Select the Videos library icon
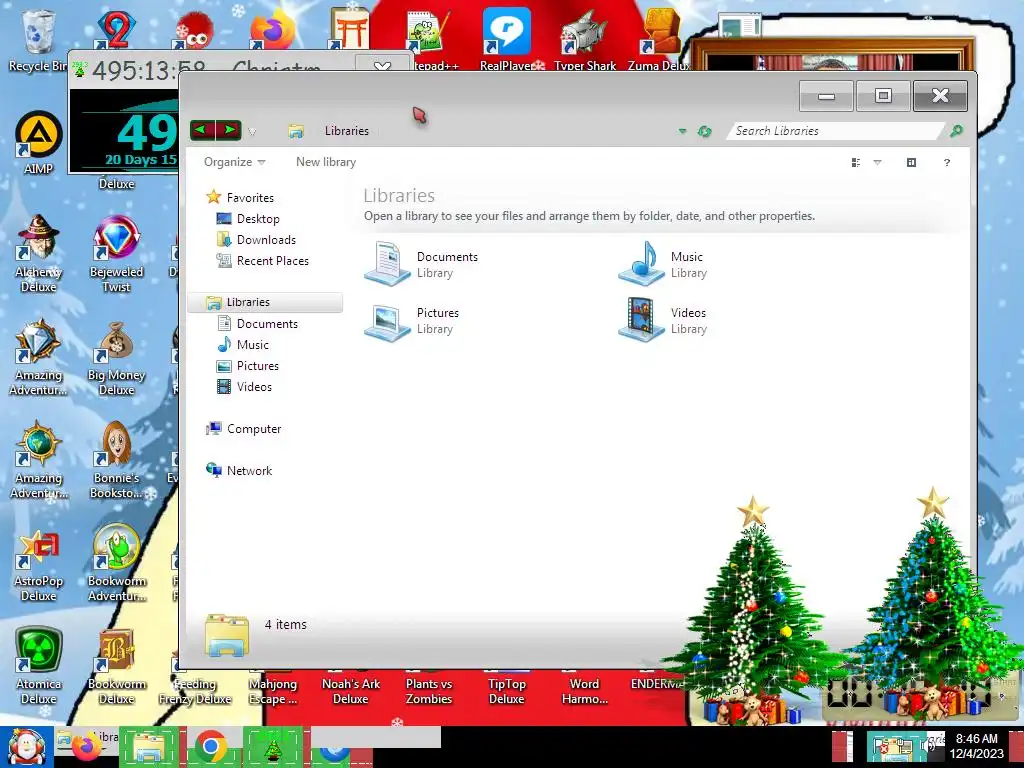 641,319
